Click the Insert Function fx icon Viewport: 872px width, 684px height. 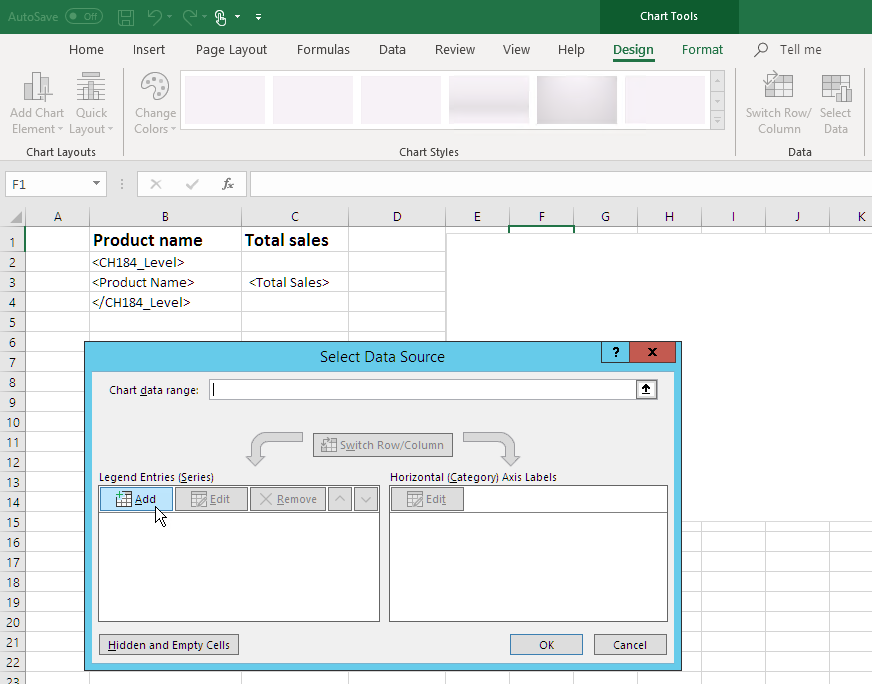[228, 184]
